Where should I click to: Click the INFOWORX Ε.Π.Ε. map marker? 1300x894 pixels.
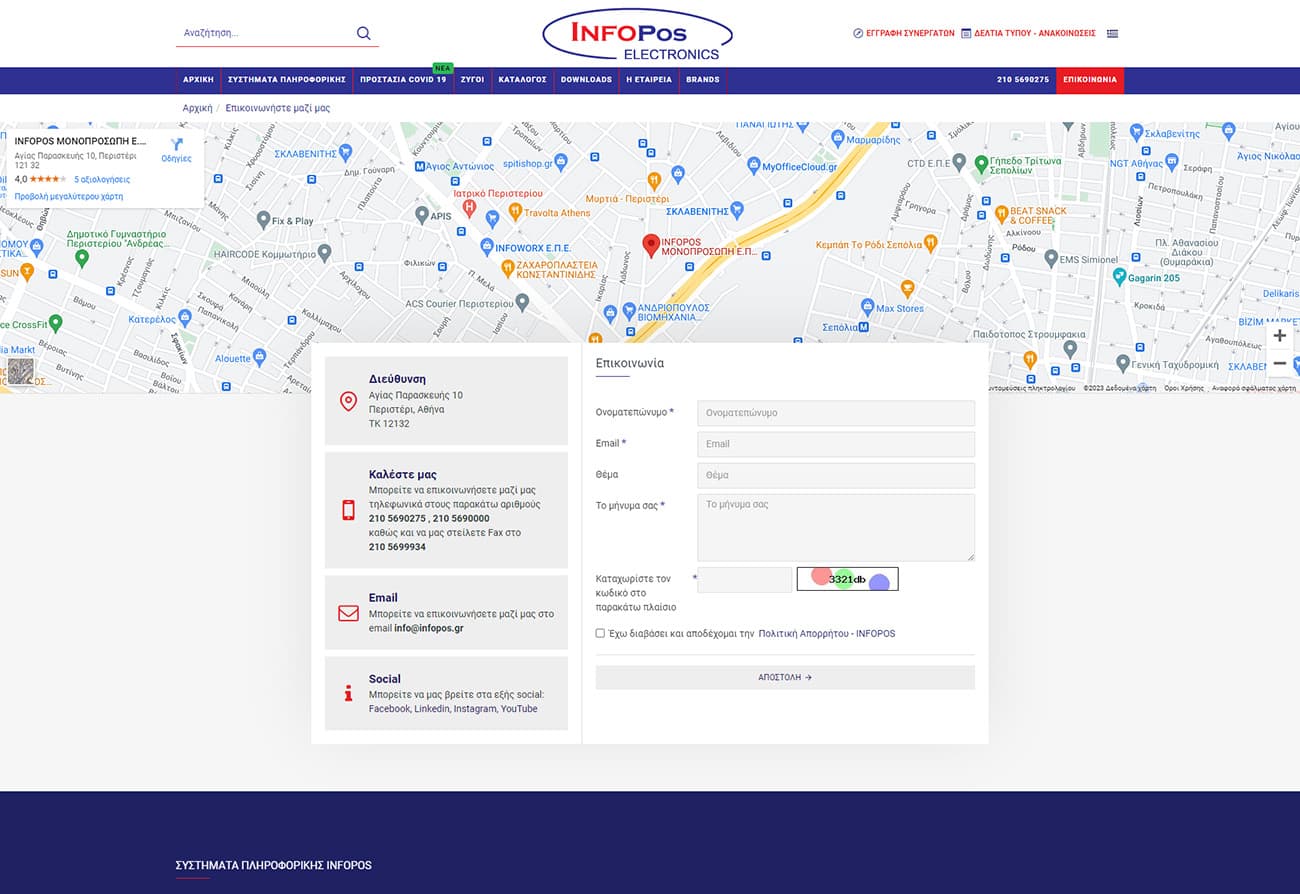click(x=487, y=245)
